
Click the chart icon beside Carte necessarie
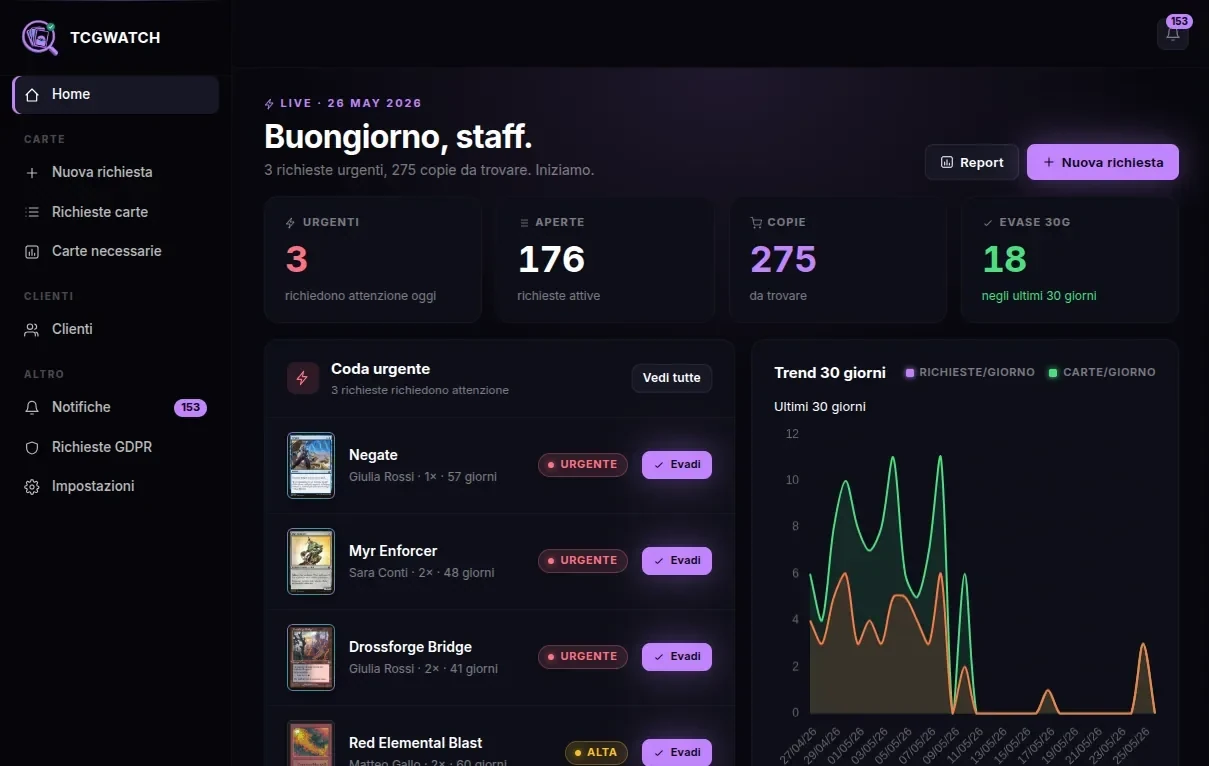[x=32, y=252]
